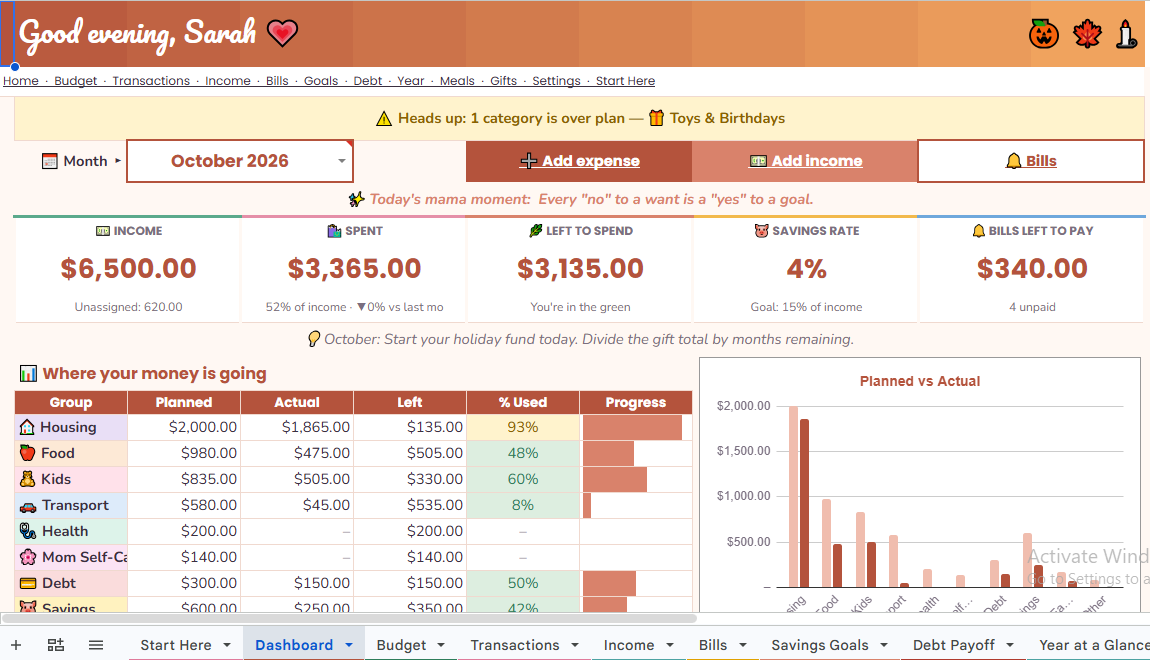This screenshot has height=660, width=1150.
Task: Switch to the Start Here sheet tab
Action: [176, 645]
